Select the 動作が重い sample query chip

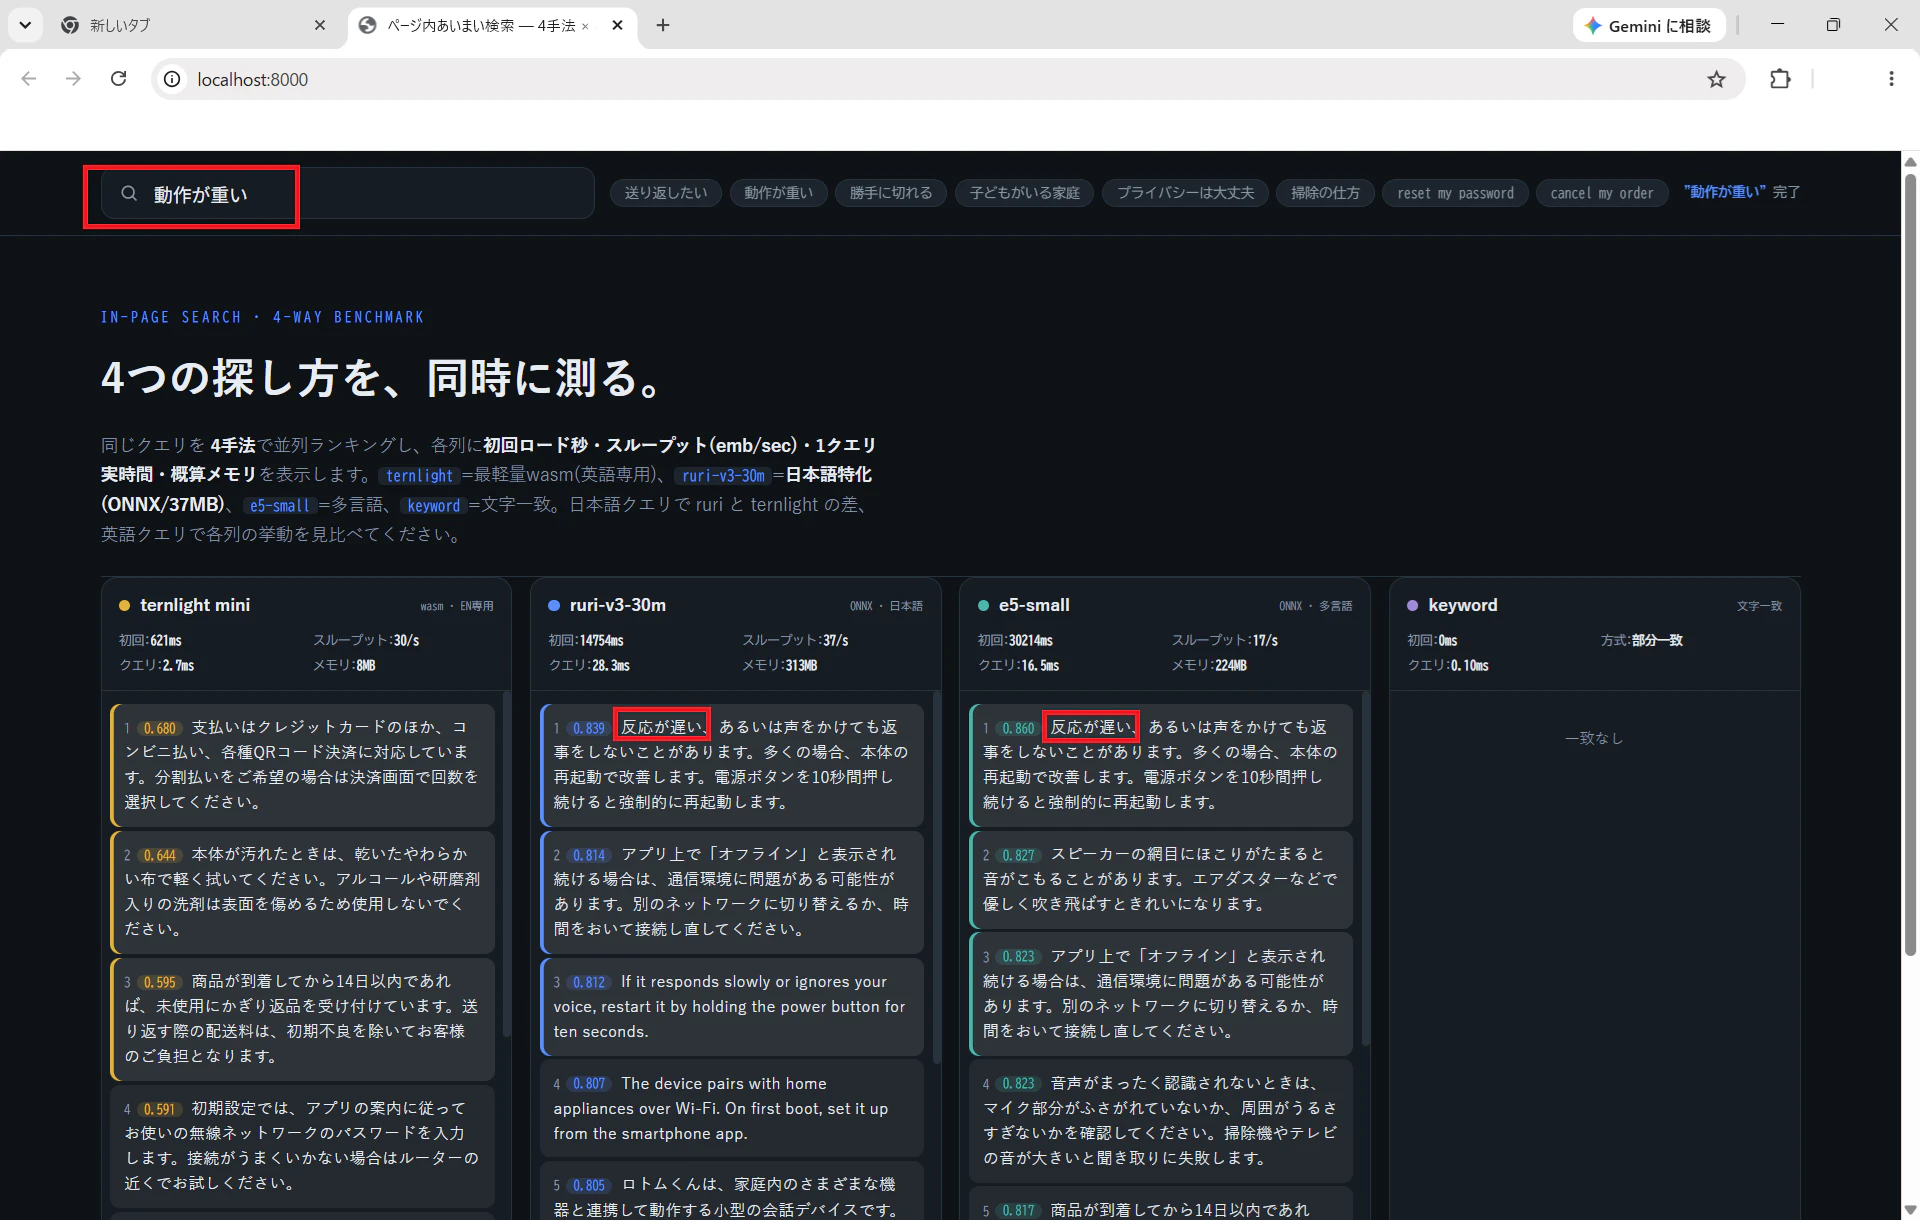click(x=779, y=193)
